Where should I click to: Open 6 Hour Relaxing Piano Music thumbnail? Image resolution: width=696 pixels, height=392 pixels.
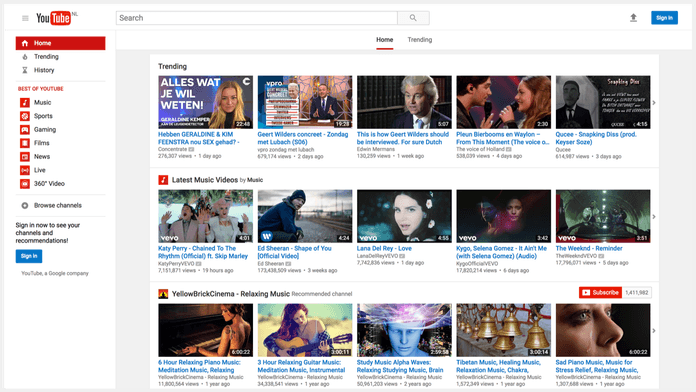pos(206,330)
